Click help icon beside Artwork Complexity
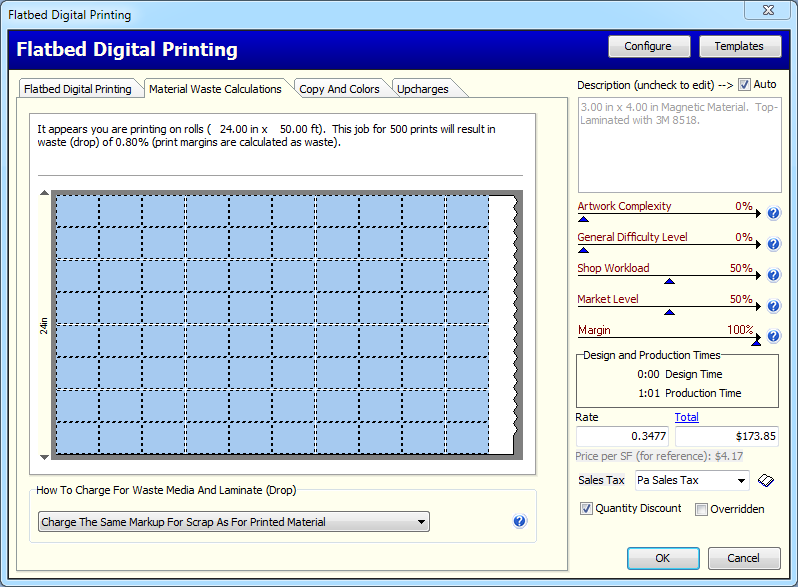The height and width of the screenshot is (587, 798). click(773, 213)
